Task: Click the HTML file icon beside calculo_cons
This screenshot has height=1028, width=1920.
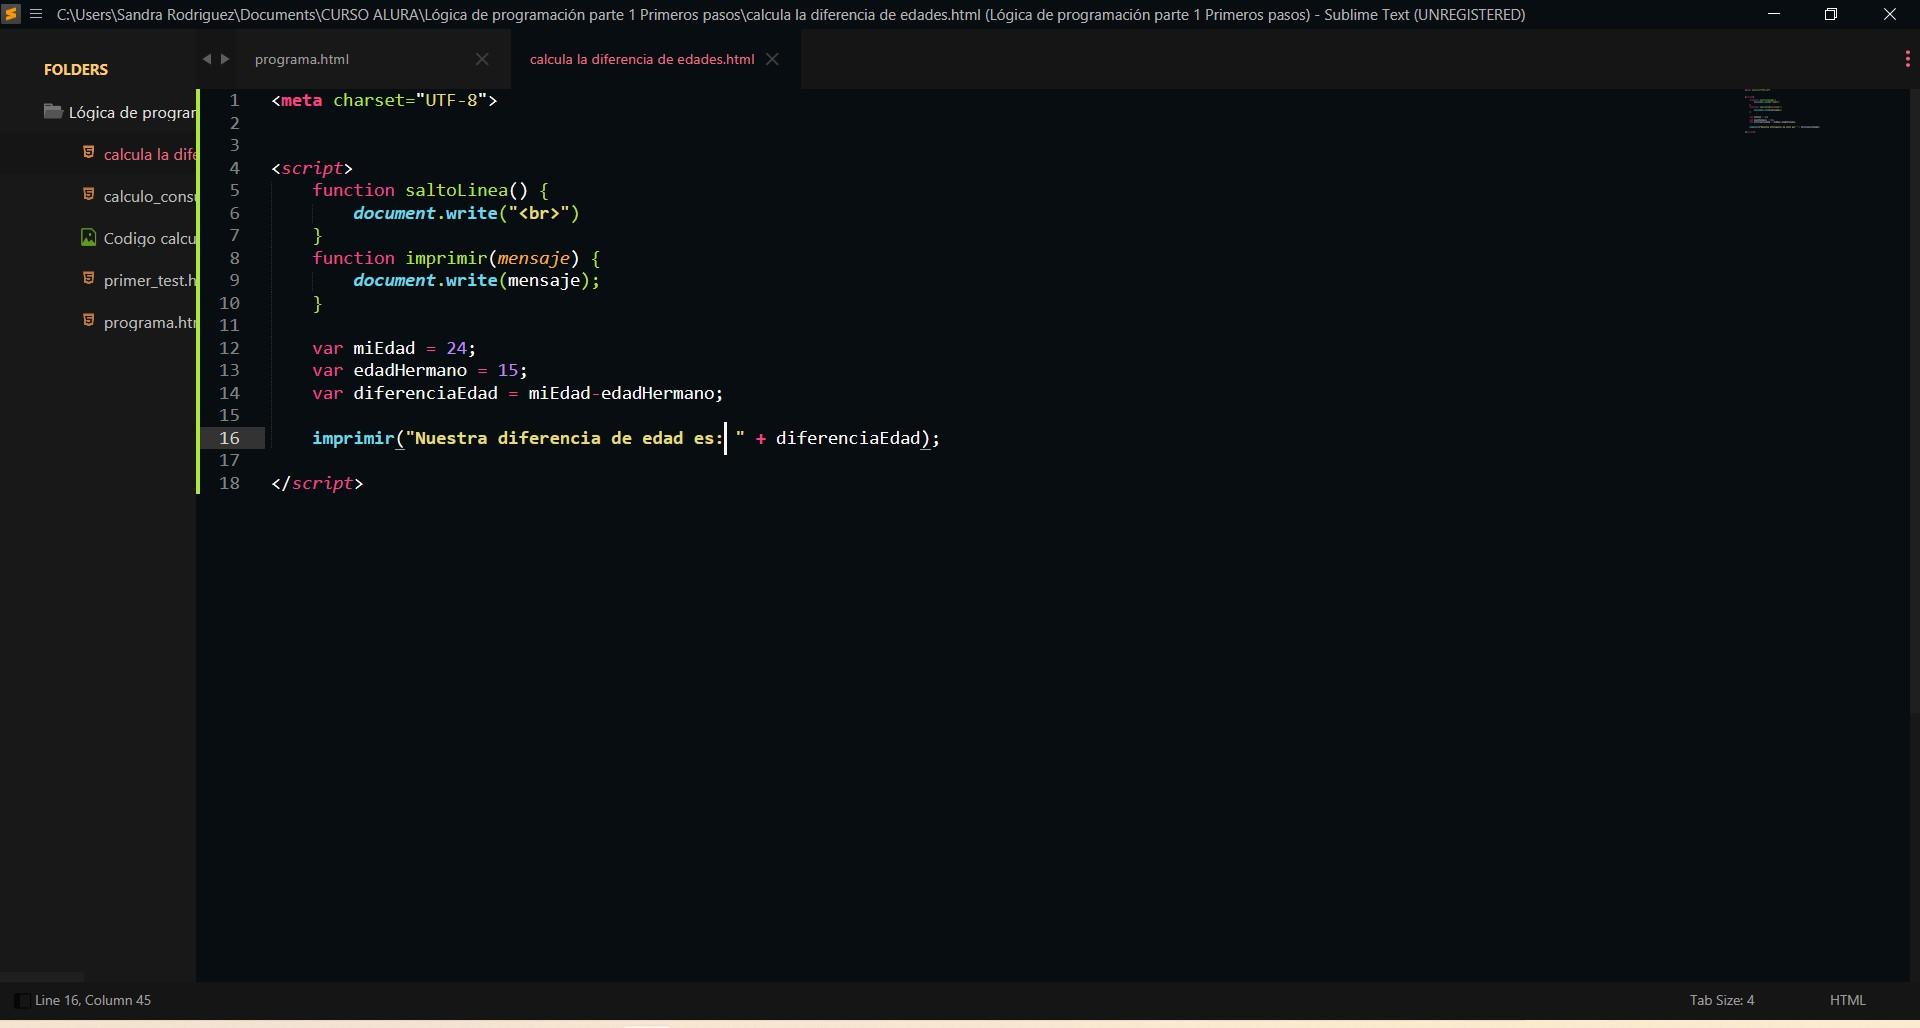Action: tap(88, 195)
